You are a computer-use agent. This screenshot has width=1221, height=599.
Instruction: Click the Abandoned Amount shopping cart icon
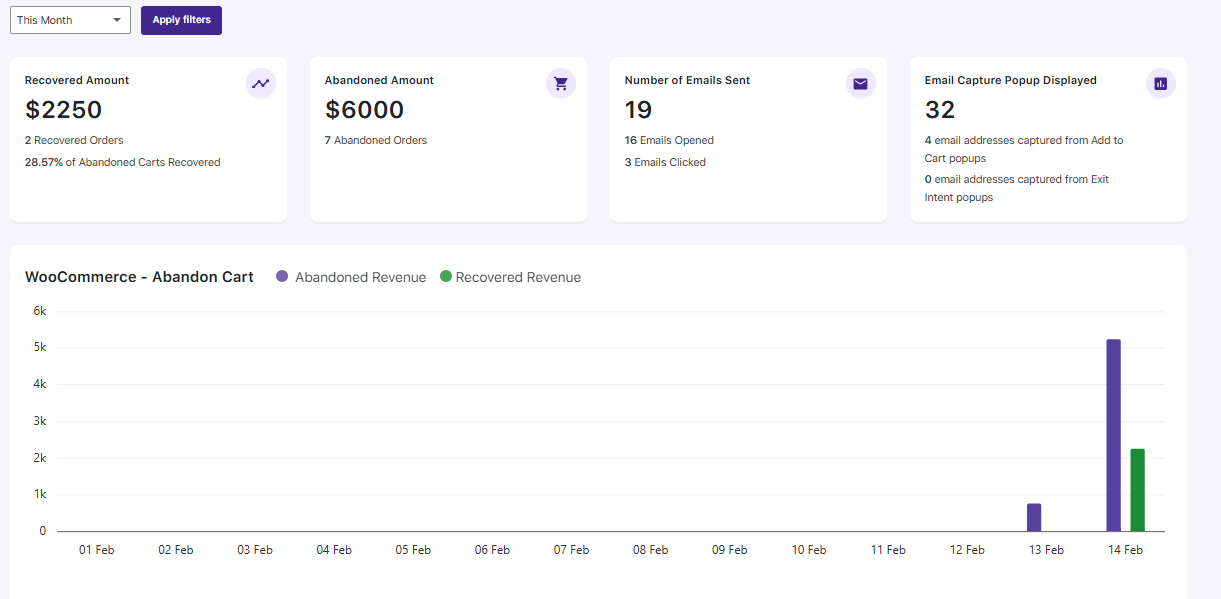coord(561,84)
